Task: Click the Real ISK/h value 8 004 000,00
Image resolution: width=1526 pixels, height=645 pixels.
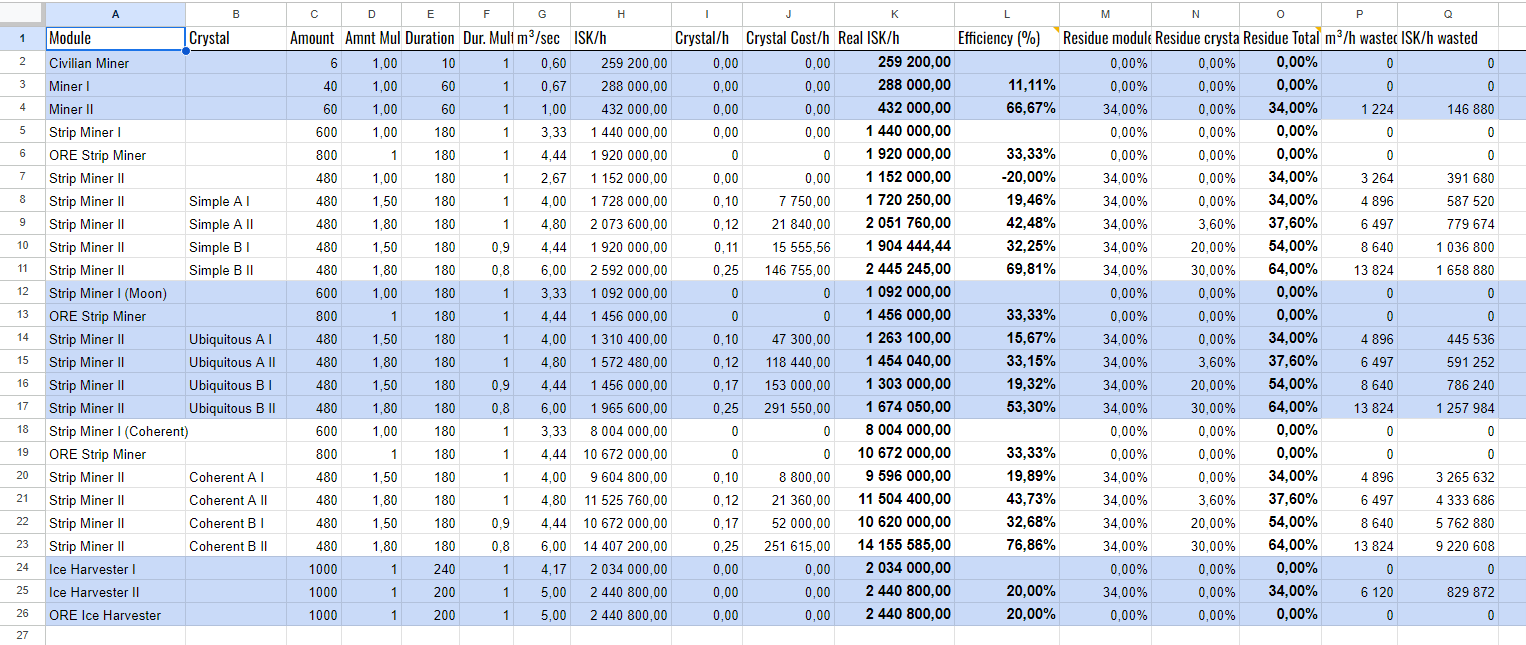Action: (894, 431)
